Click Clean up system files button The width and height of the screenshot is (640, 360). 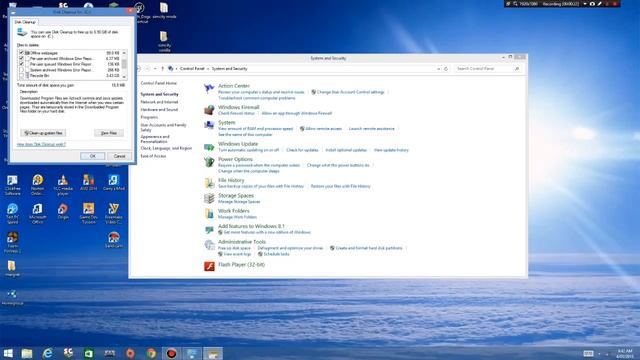[43, 133]
